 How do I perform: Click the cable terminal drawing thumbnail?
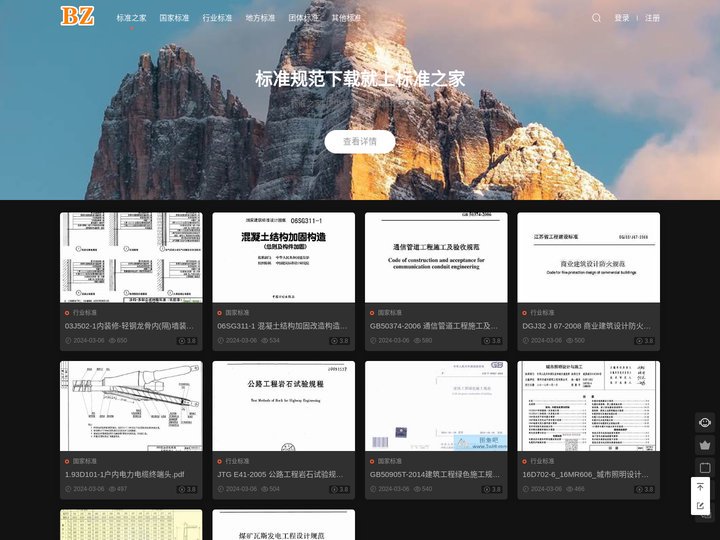coord(131,406)
